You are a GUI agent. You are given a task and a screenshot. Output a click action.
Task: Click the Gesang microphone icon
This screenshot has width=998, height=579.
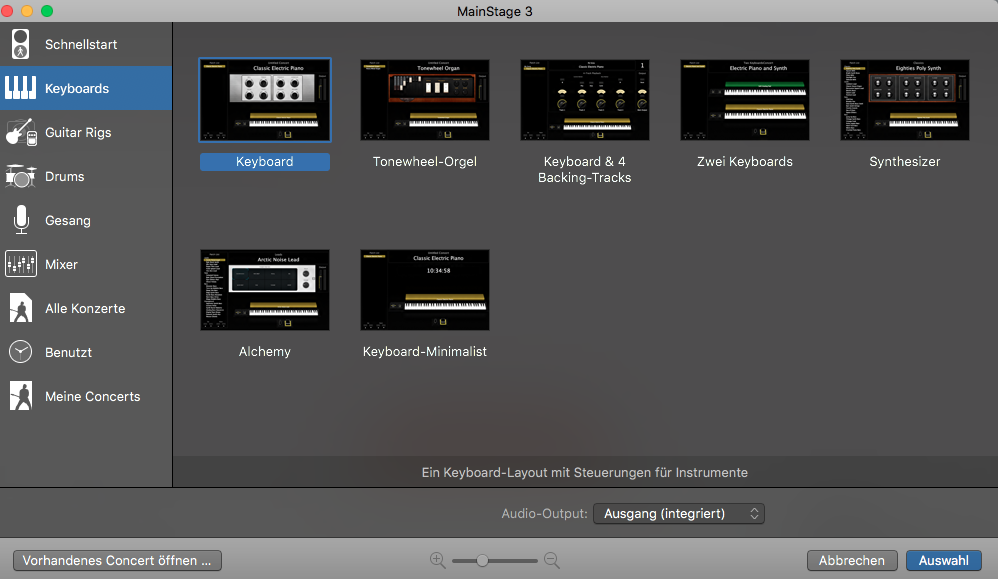point(21,220)
